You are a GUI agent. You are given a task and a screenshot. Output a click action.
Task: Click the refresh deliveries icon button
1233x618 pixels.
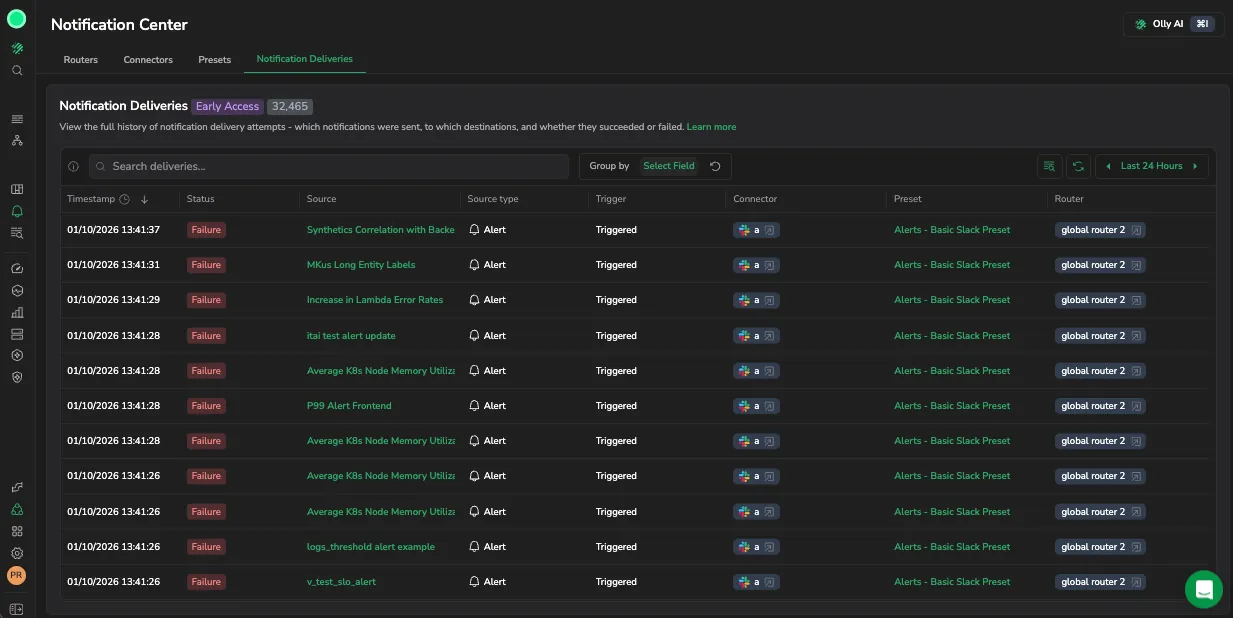click(x=1078, y=166)
